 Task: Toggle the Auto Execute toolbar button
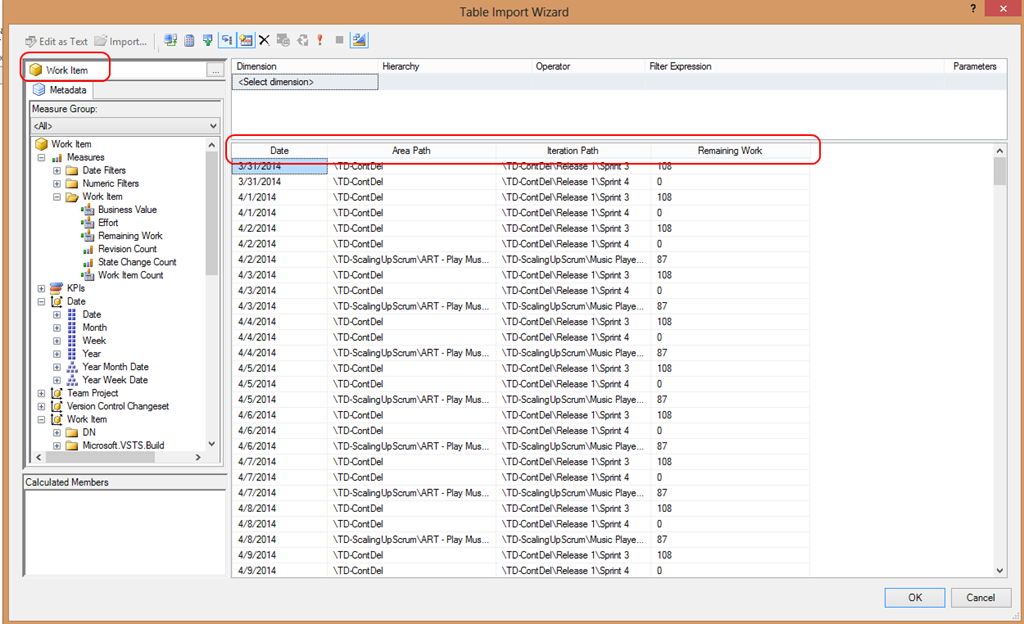[x=226, y=41]
